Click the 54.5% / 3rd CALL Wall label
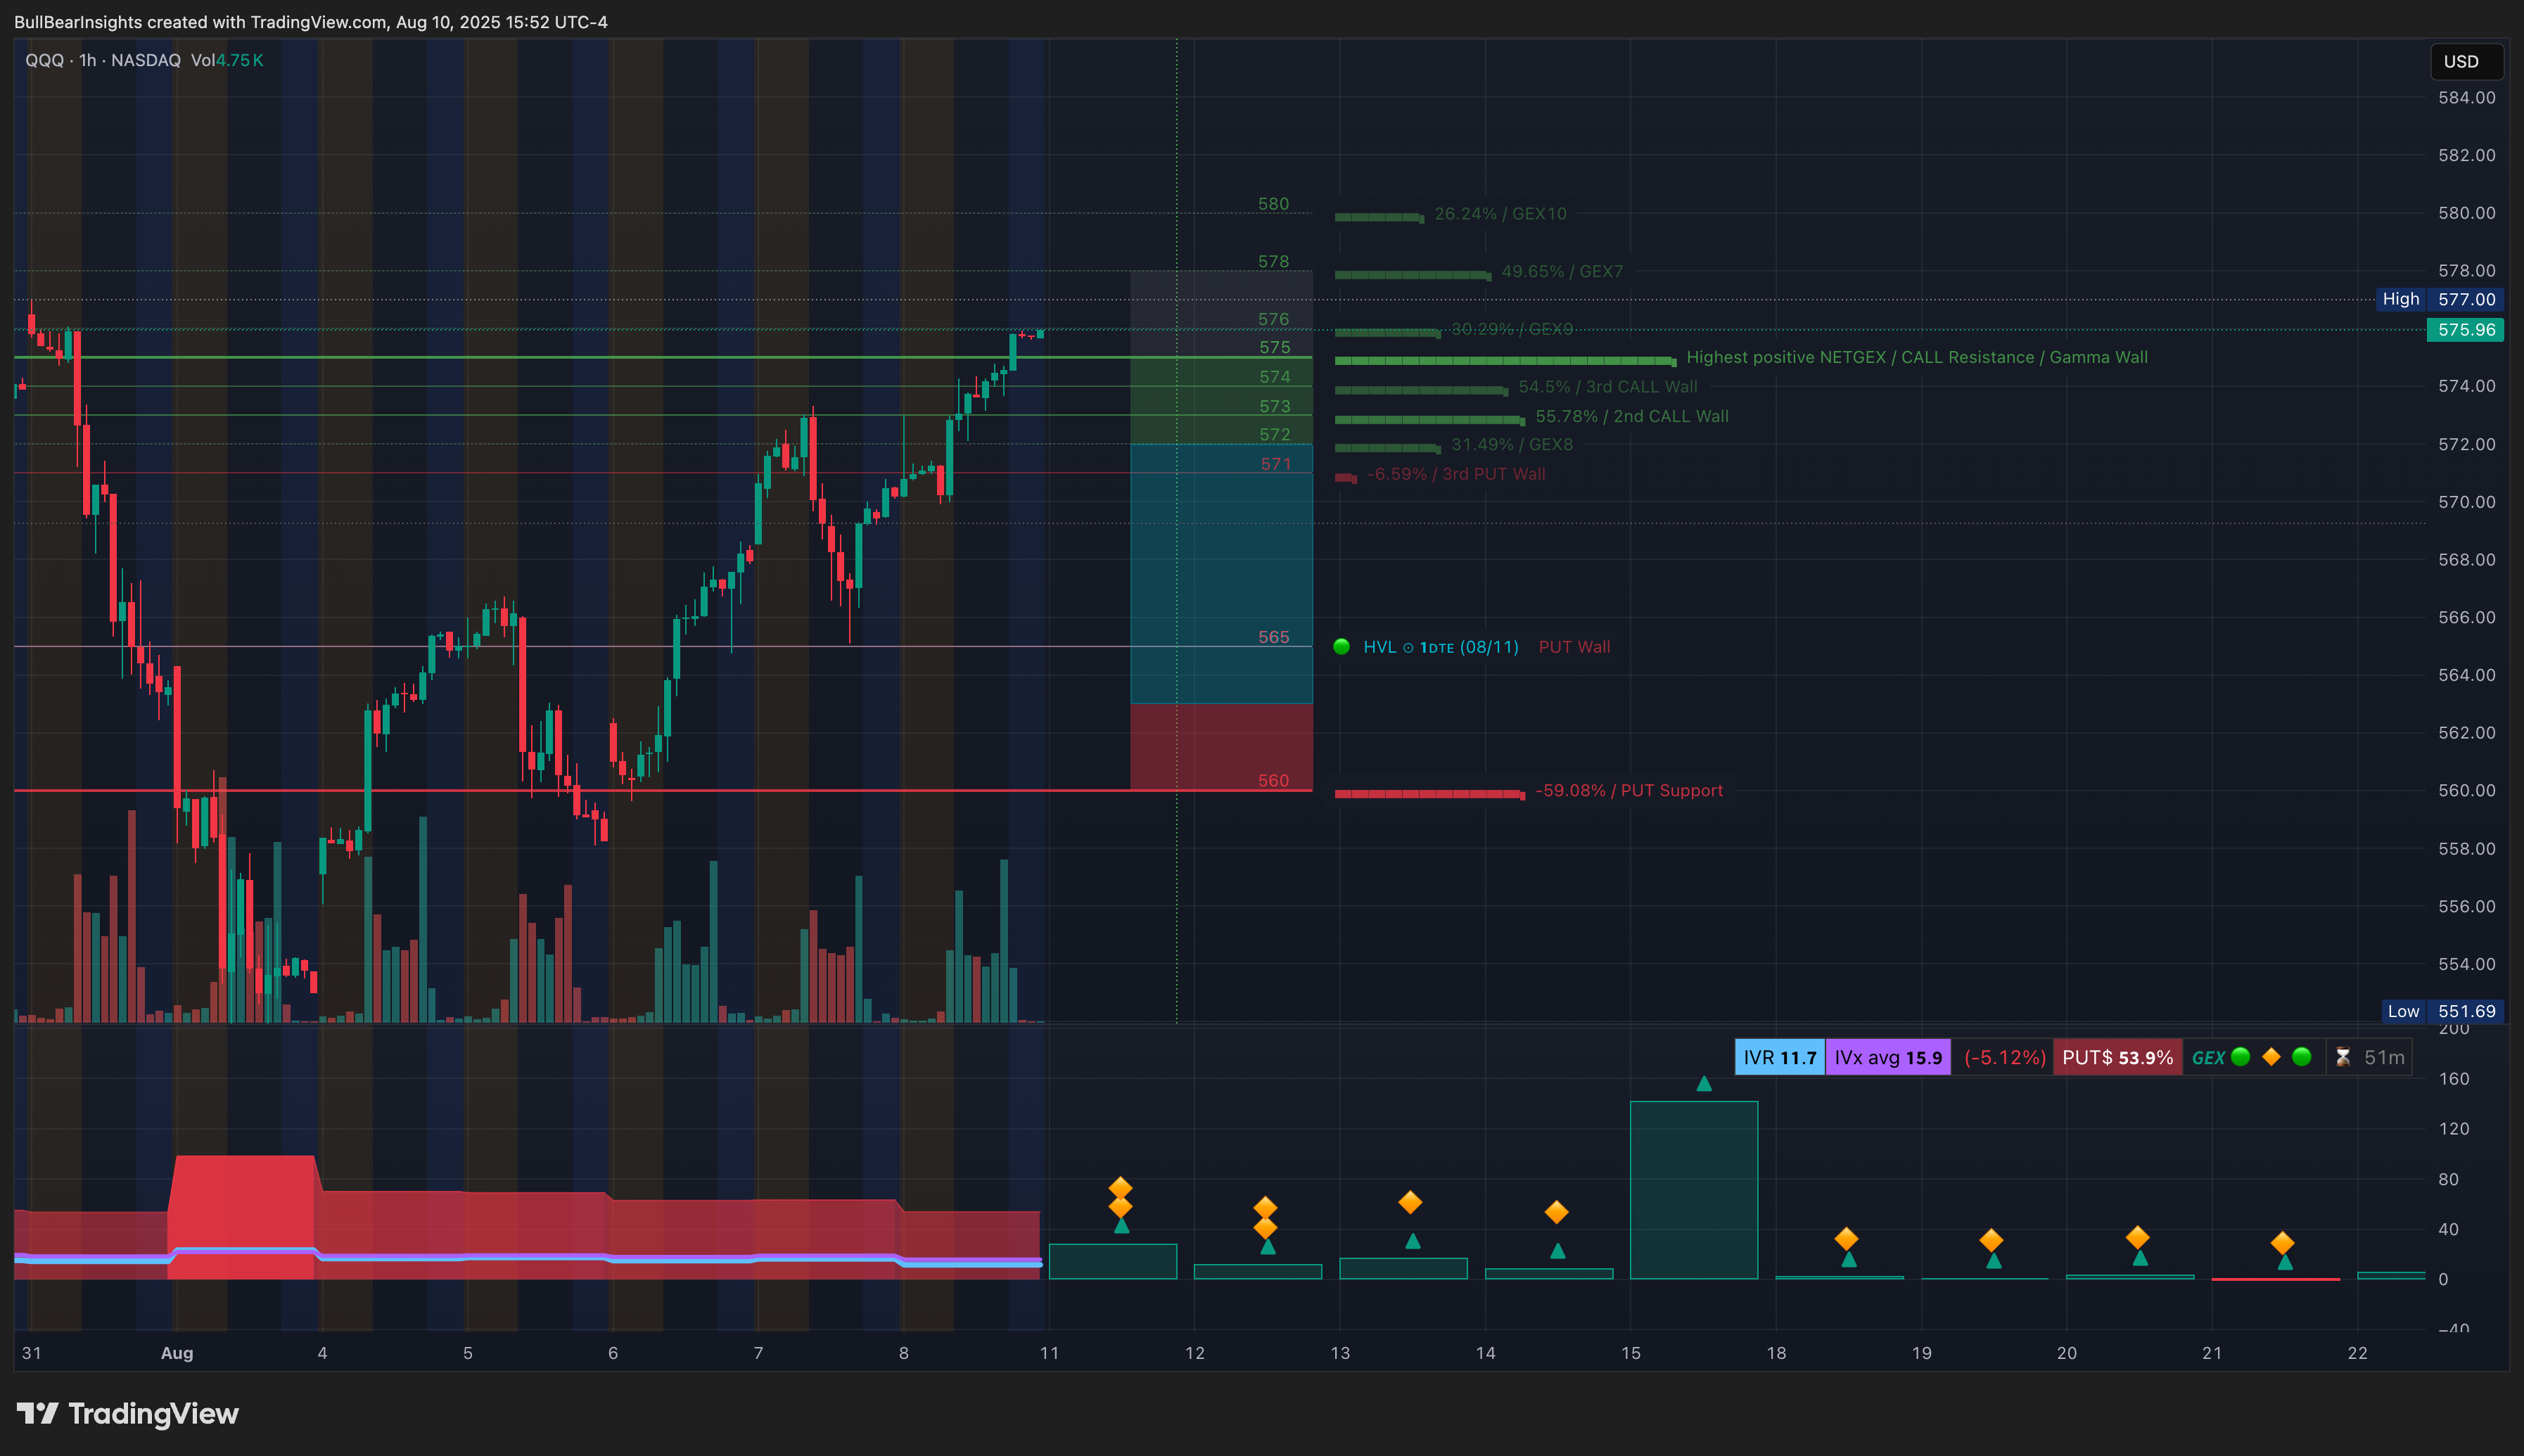Viewport: 2524px width, 1456px height. (x=1608, y=387)
